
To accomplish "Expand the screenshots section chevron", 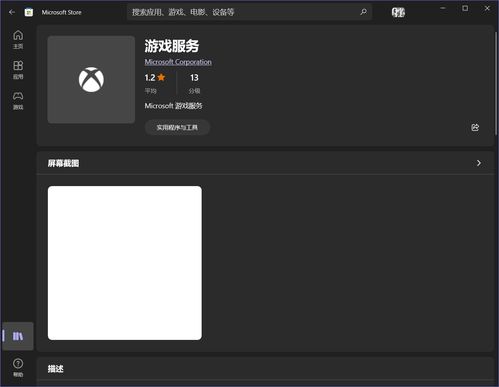I will [x=479, y=163].
